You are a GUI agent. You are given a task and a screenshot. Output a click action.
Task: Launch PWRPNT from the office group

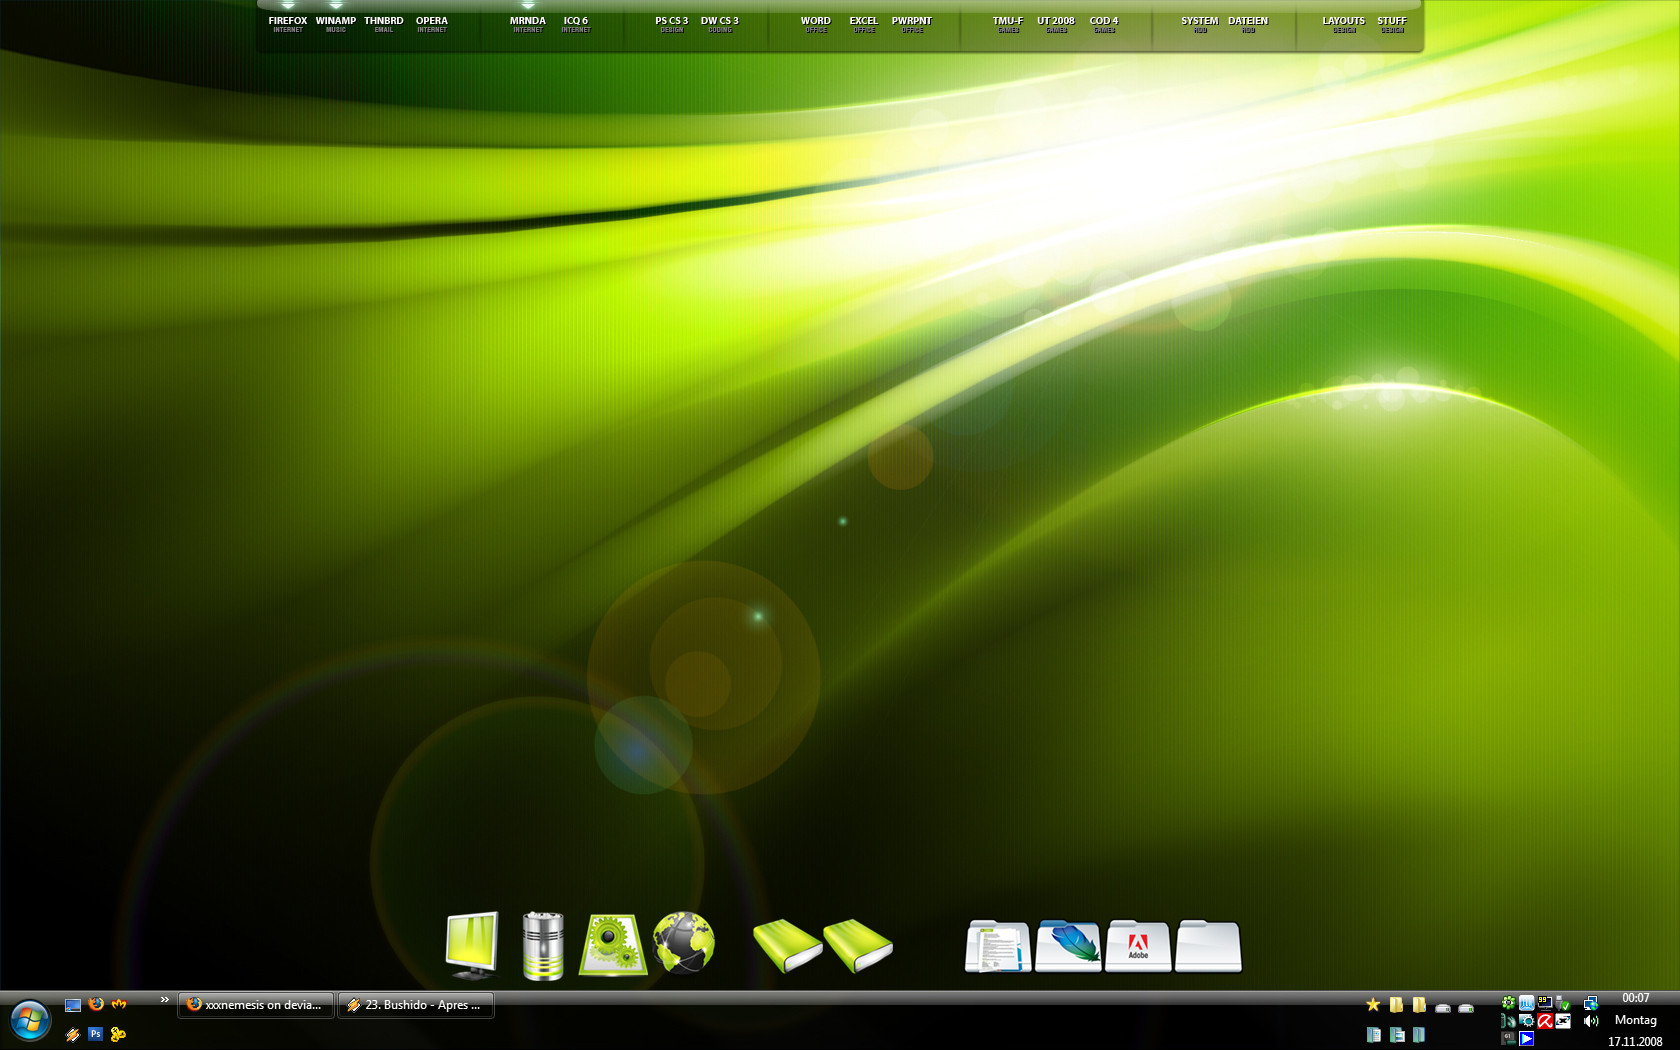(x=912, y=24)
